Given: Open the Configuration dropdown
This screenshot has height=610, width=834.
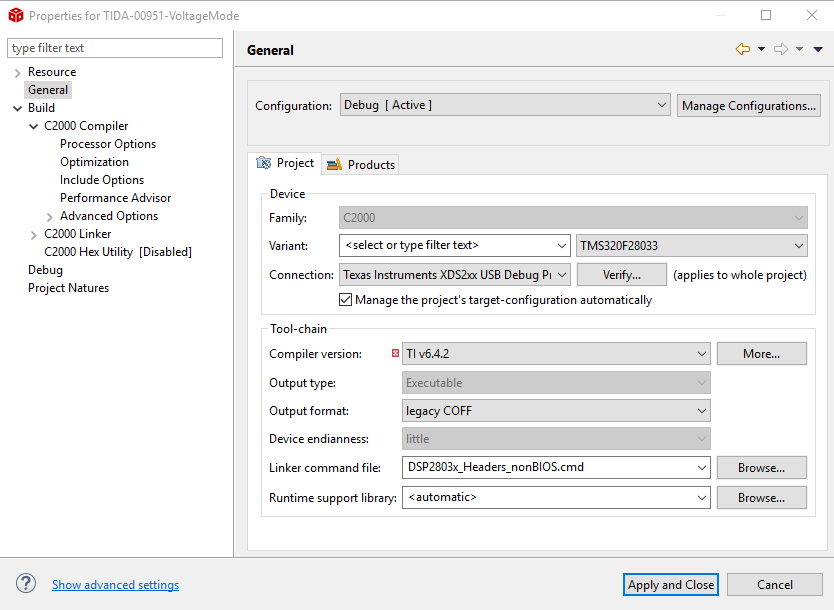Looking at the screenshot, I should tap(505, 105).
